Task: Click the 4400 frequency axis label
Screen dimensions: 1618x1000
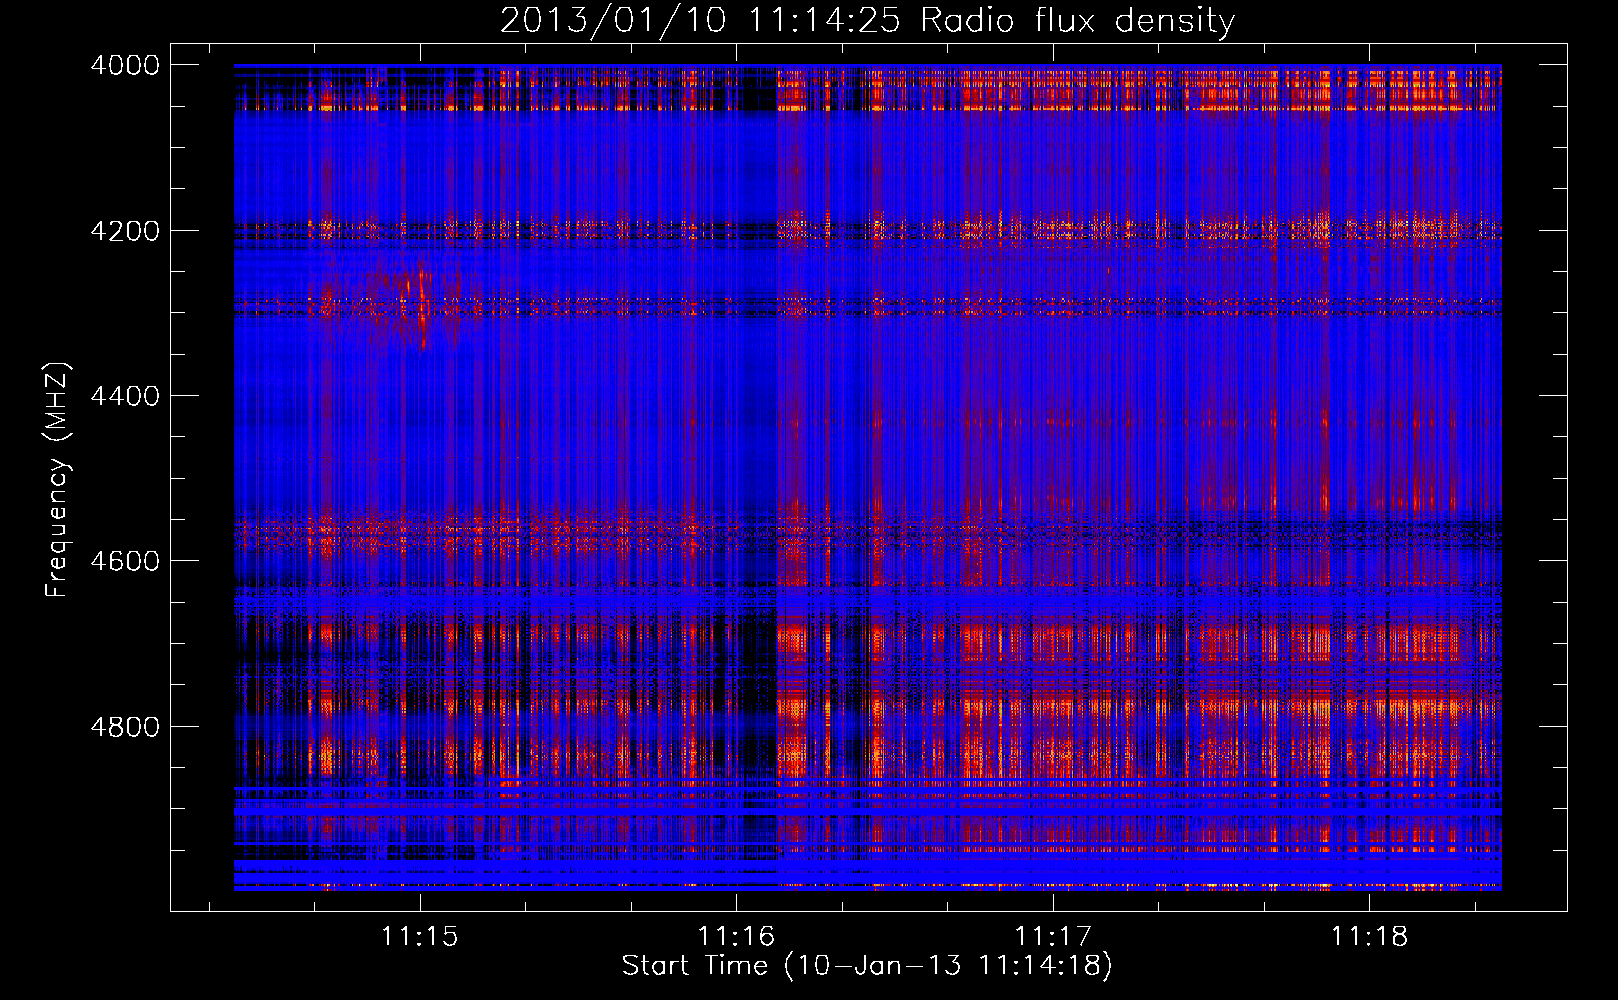Action: (125, 396)
